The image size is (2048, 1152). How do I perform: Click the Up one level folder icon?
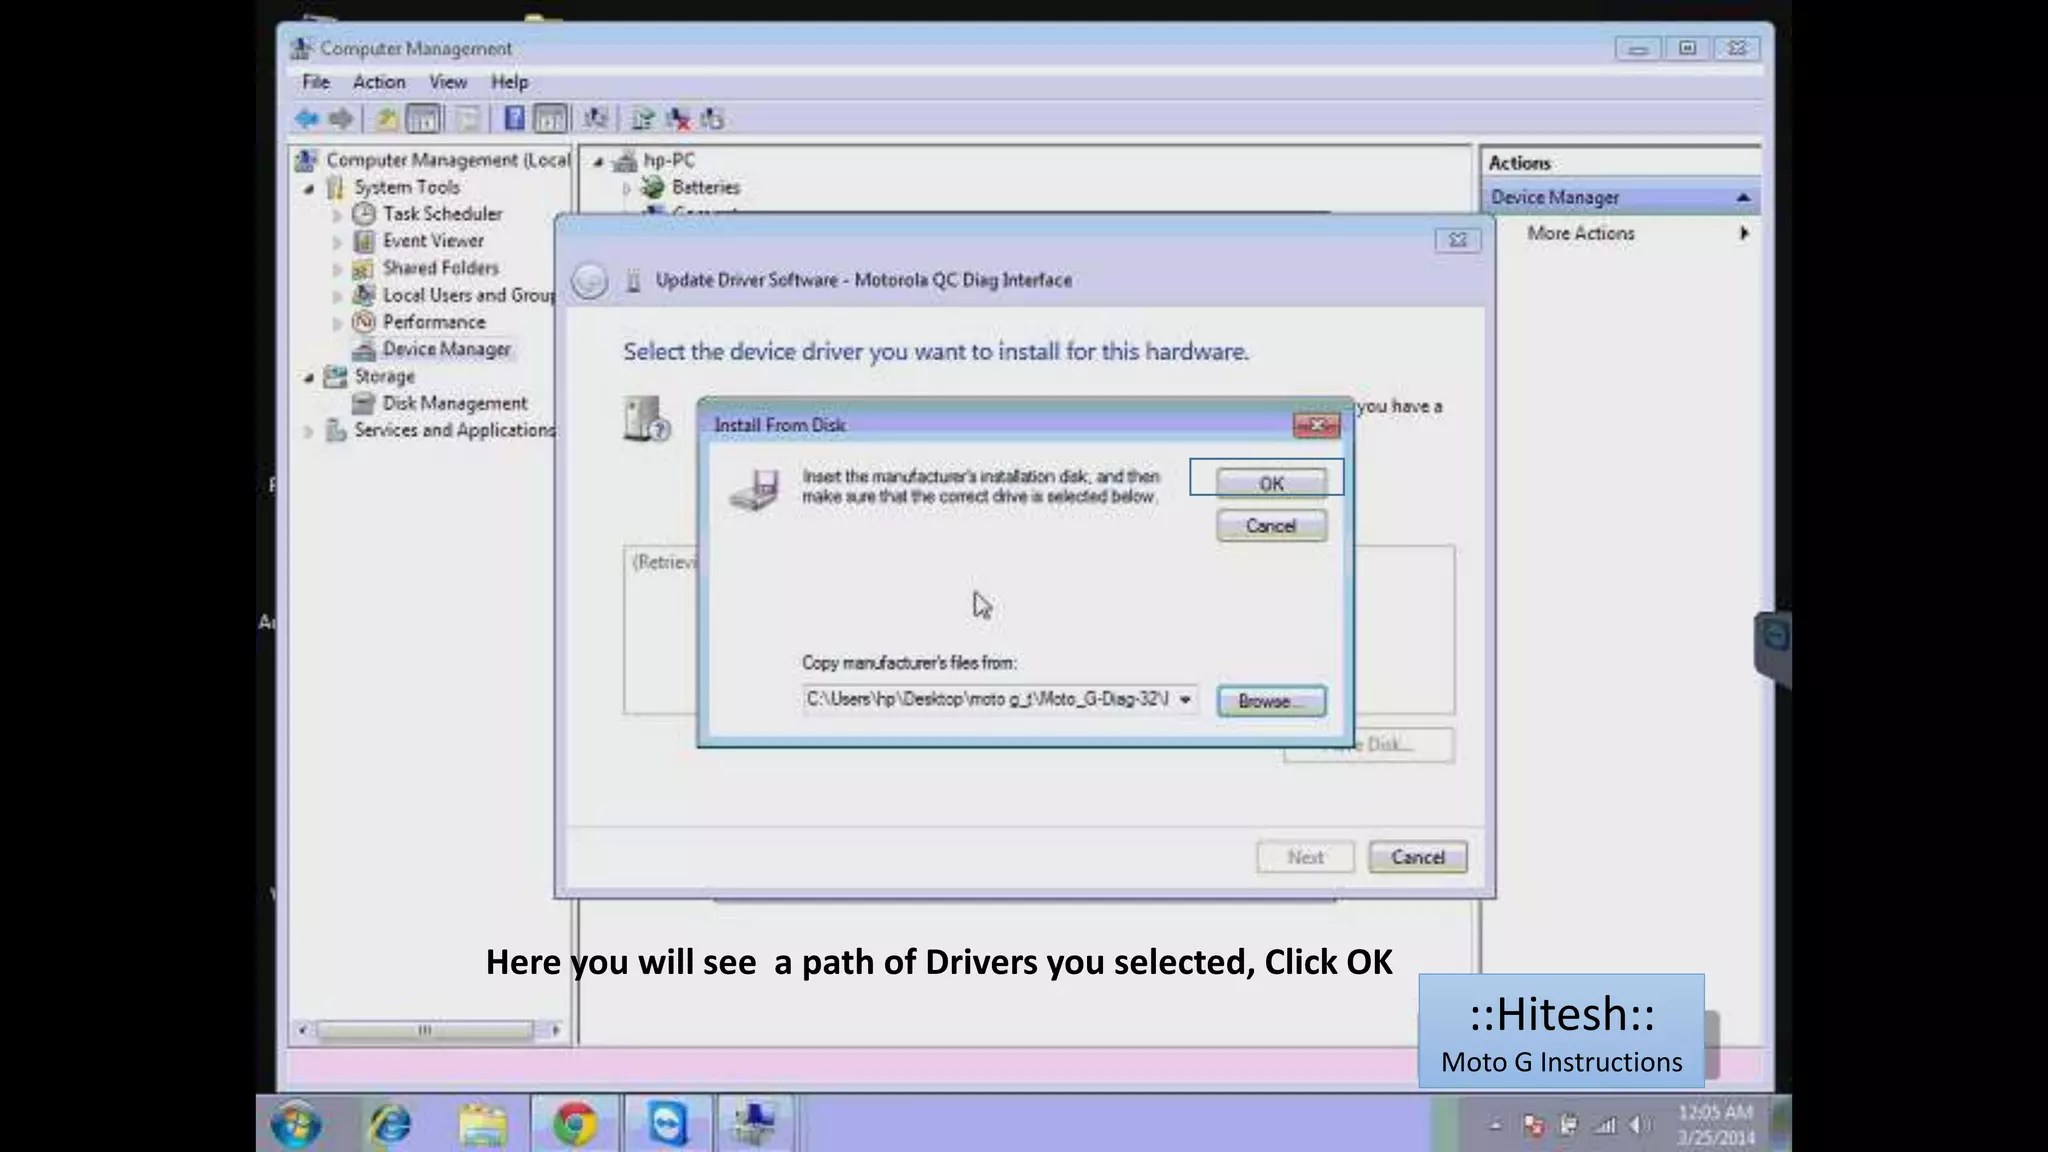pyautogui.click(x=386, y=120)
